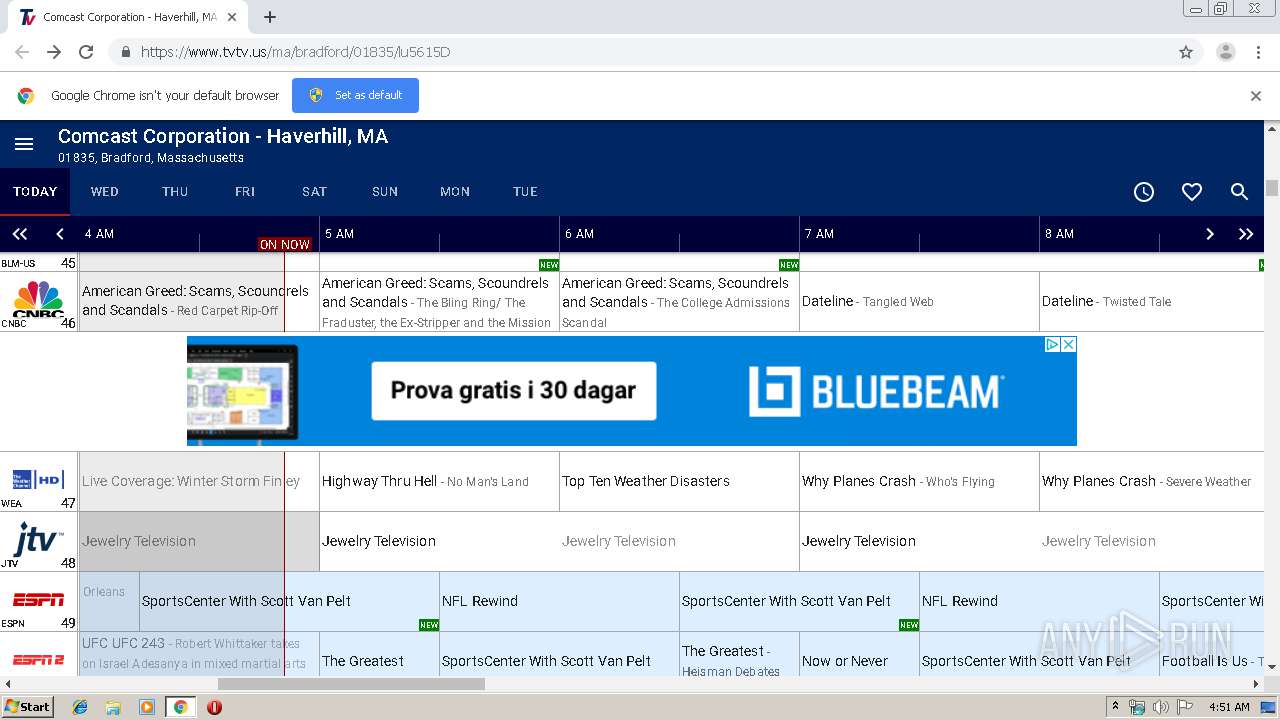Open Chrome in the taskbar
The image size is (1280, 720).
(x=180, y=707)
